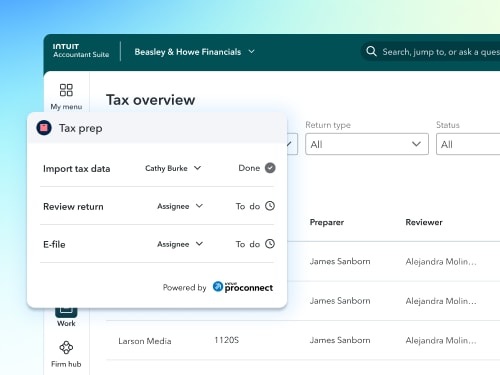Click James Sanborn in Larson Media row
Image resolution: width=500 pixels, height=375 pixels.
click(340, 340)
